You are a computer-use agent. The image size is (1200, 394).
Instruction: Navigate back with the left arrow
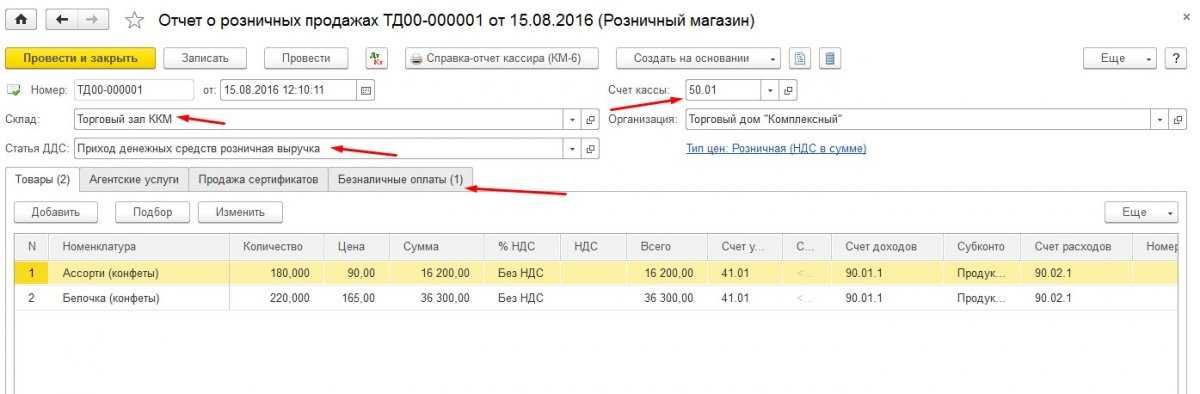pyautogui.click(x=63, y=20)
